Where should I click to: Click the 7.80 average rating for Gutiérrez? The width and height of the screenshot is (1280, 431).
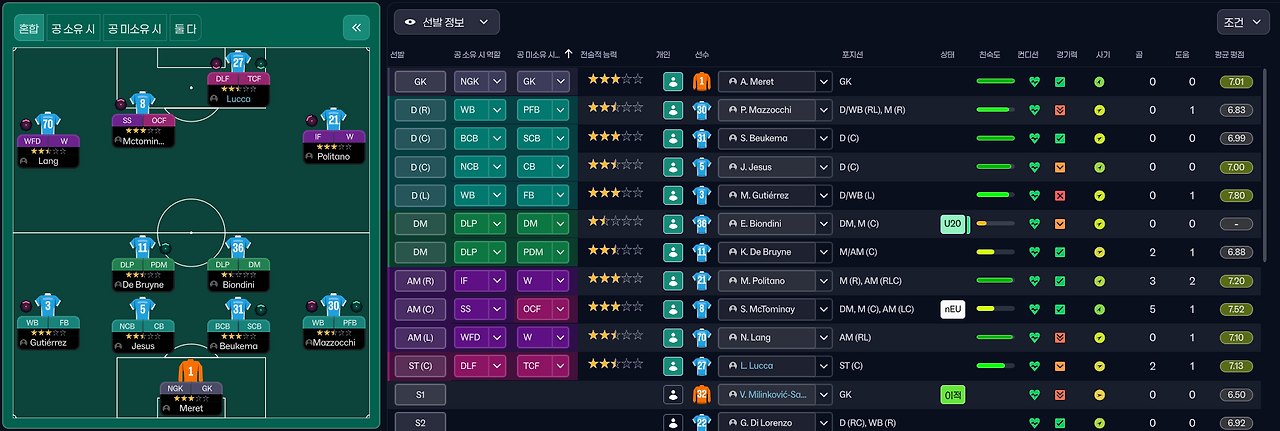pyautogui.click(x=1237, y=195)
